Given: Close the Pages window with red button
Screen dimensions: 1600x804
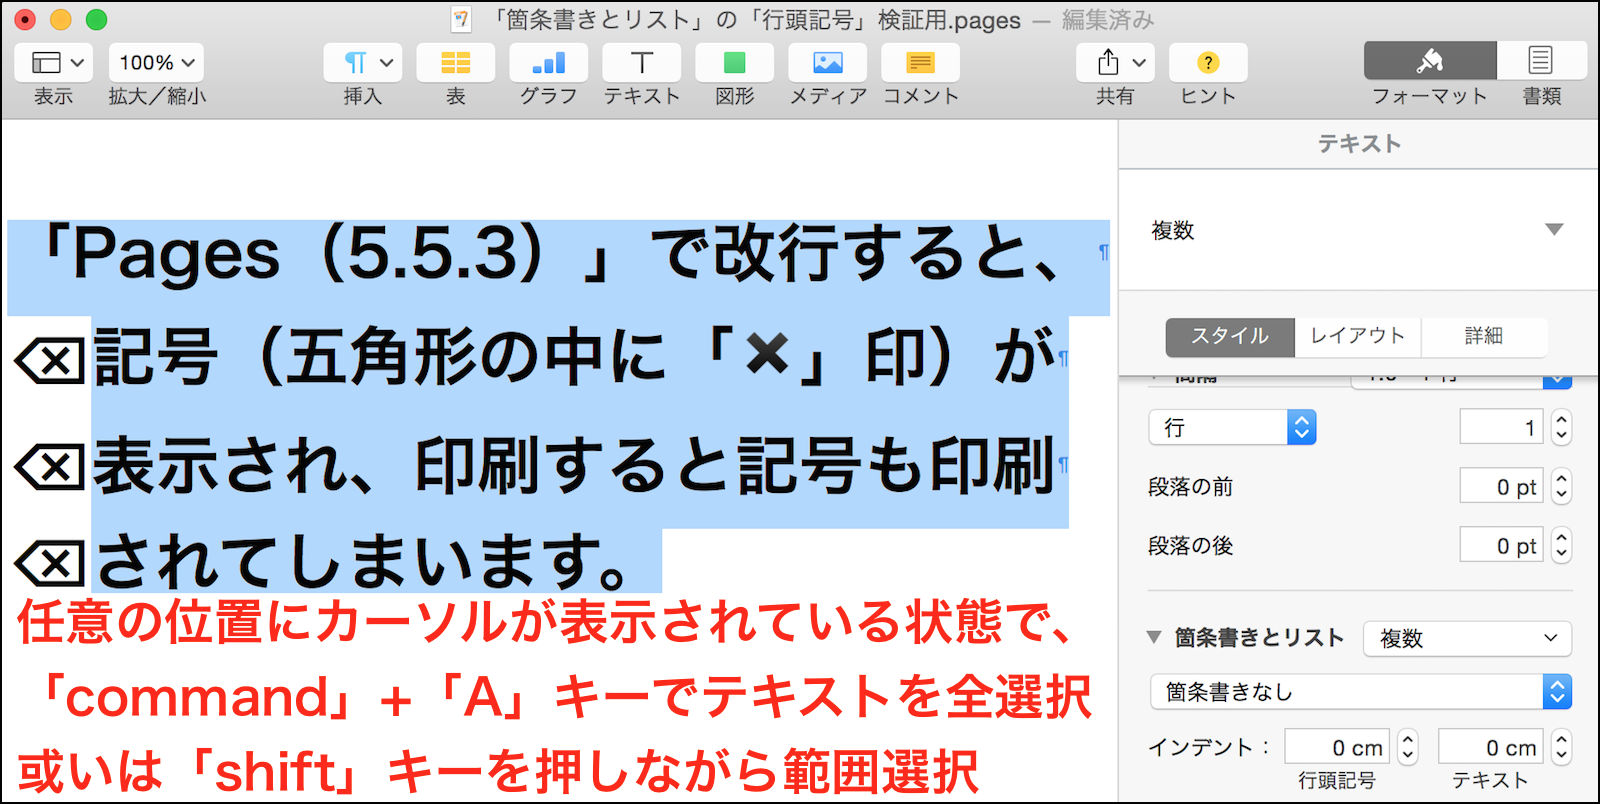Looking at the screenshot, I should pos(25,19).
